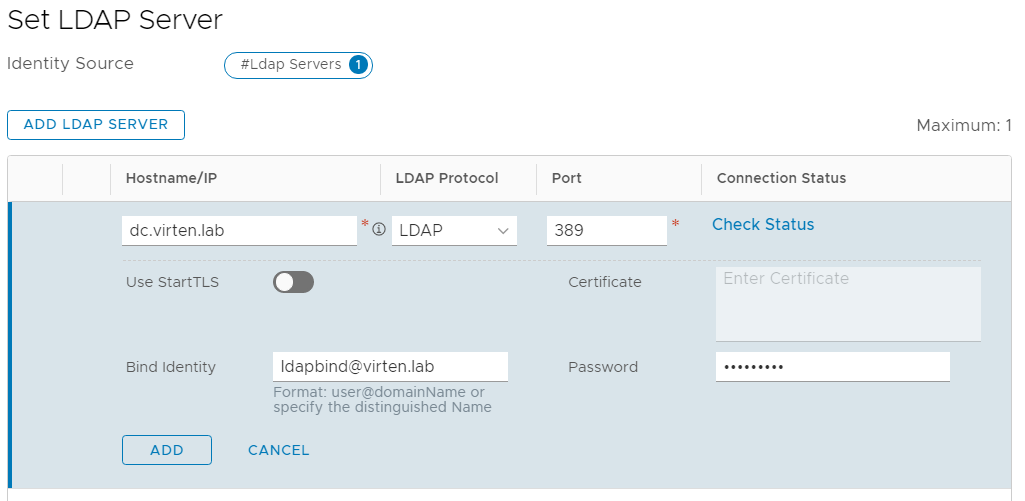Click the Password input field
This screenshot has width=1025, height=501.
click(x=833, y=366)
